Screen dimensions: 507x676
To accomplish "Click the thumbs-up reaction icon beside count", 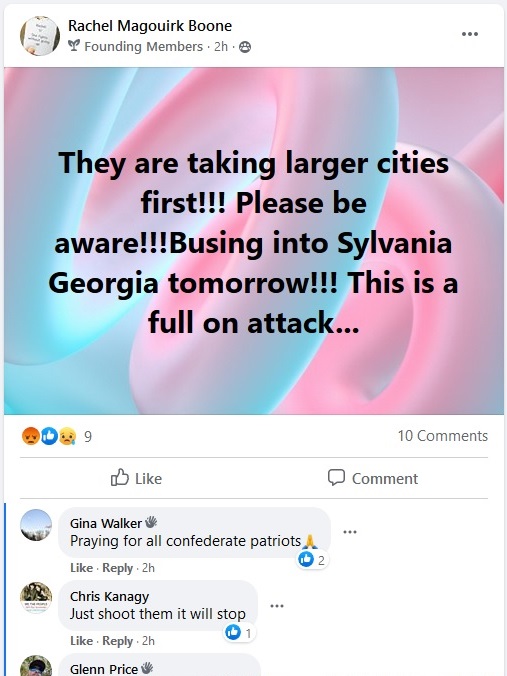I will click(49, 436).
